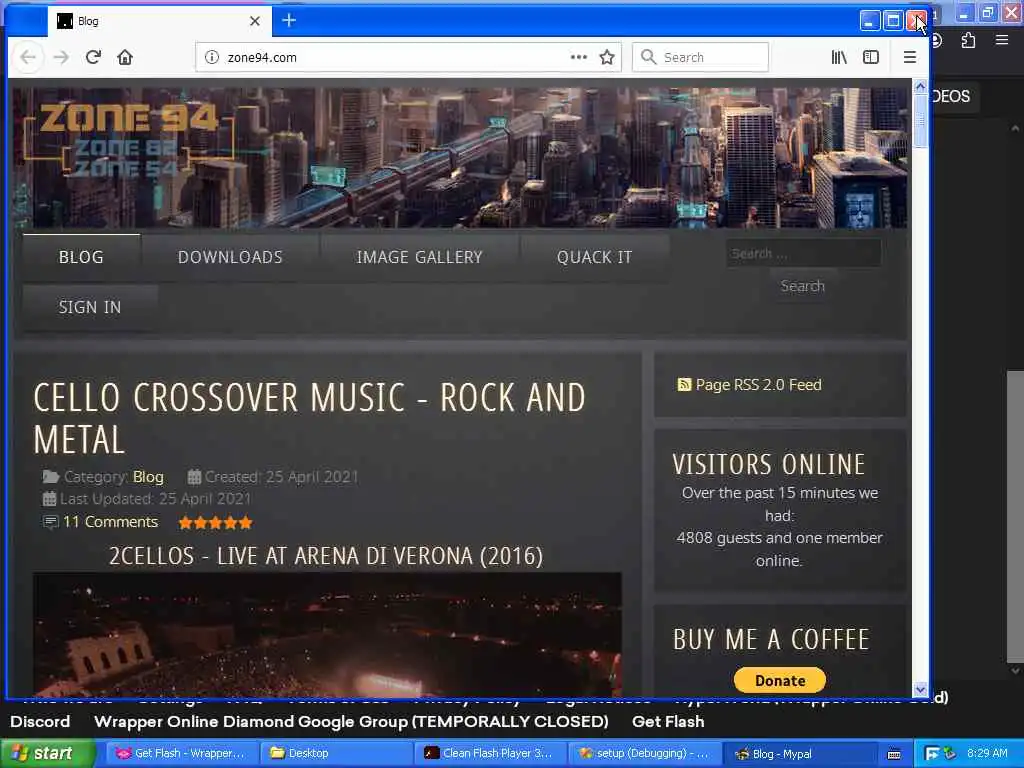The width and height of the screenshot is (1024, 768).
Task: Open the Page RSS 2.0 Feed link
Action: point(758,385)
